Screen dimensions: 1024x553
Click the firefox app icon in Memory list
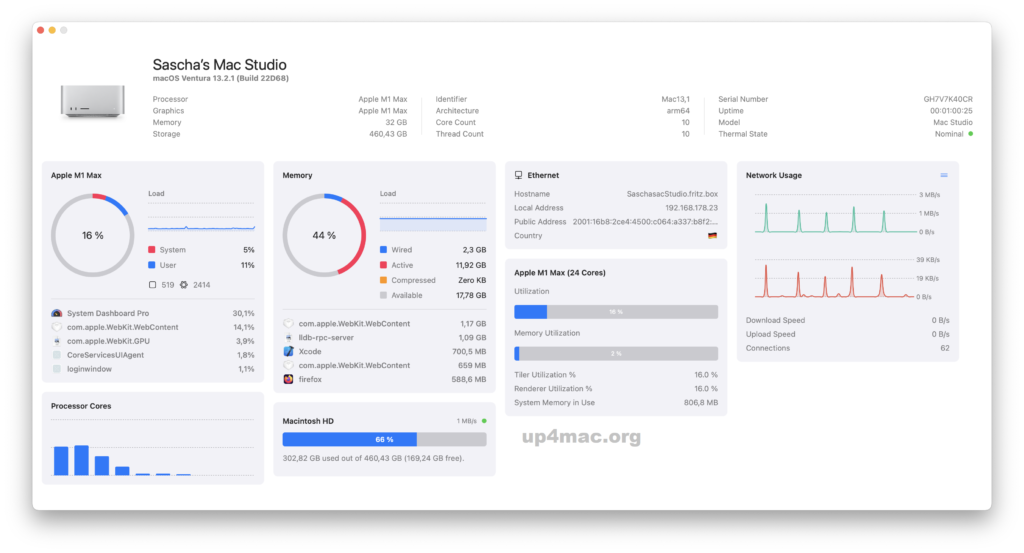click(x=289, y=379)
